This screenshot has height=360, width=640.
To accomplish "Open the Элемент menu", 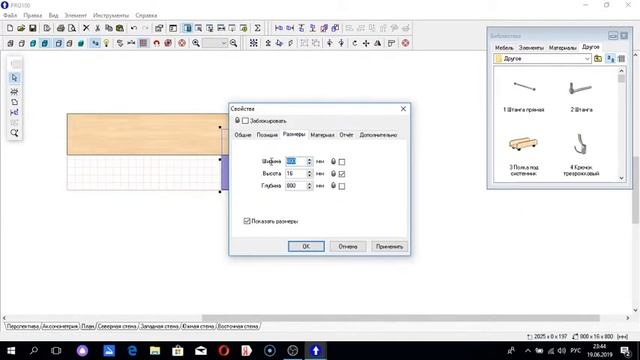I will coord(76,15).
